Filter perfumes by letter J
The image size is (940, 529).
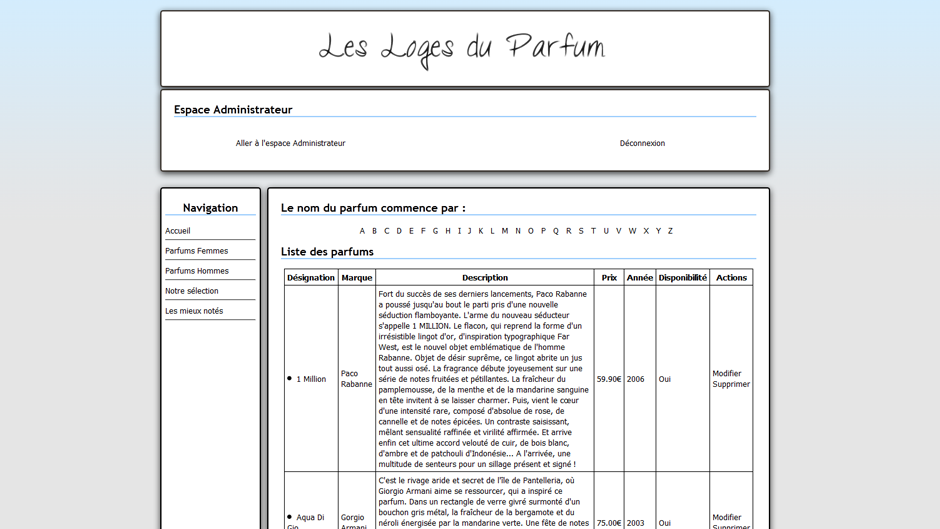tap(469, 231)
